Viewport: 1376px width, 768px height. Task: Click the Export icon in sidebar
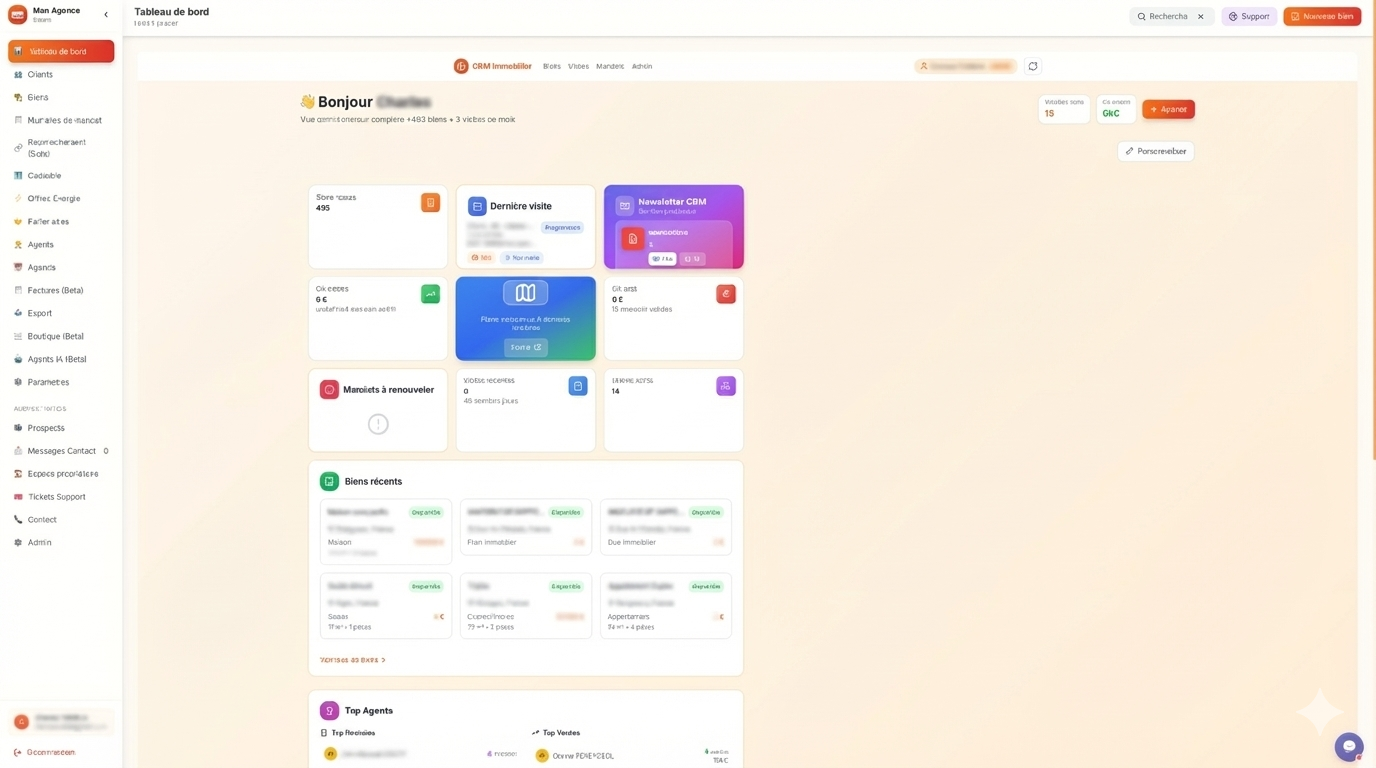(x=18, y=314)
